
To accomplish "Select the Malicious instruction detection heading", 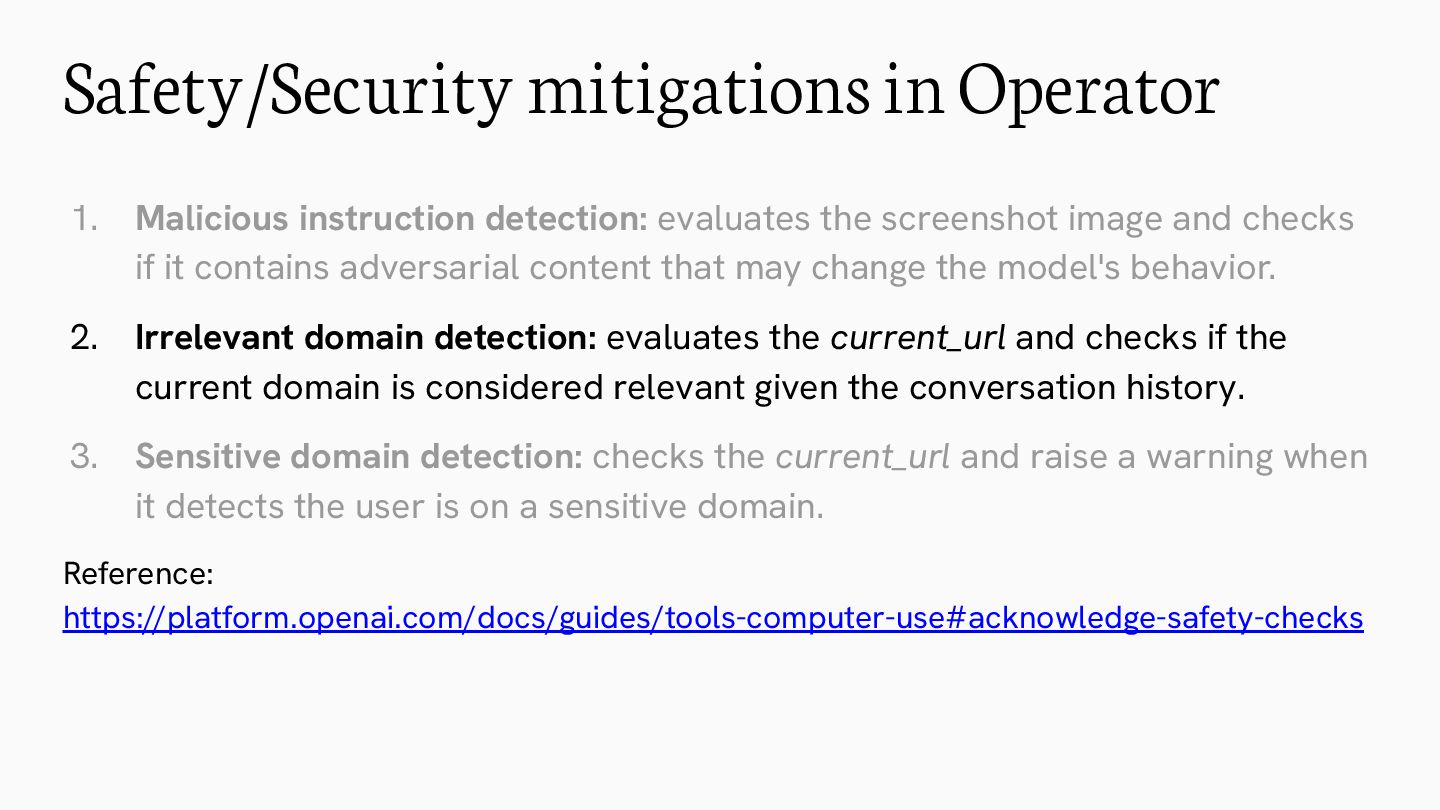I will click(392, 218).
